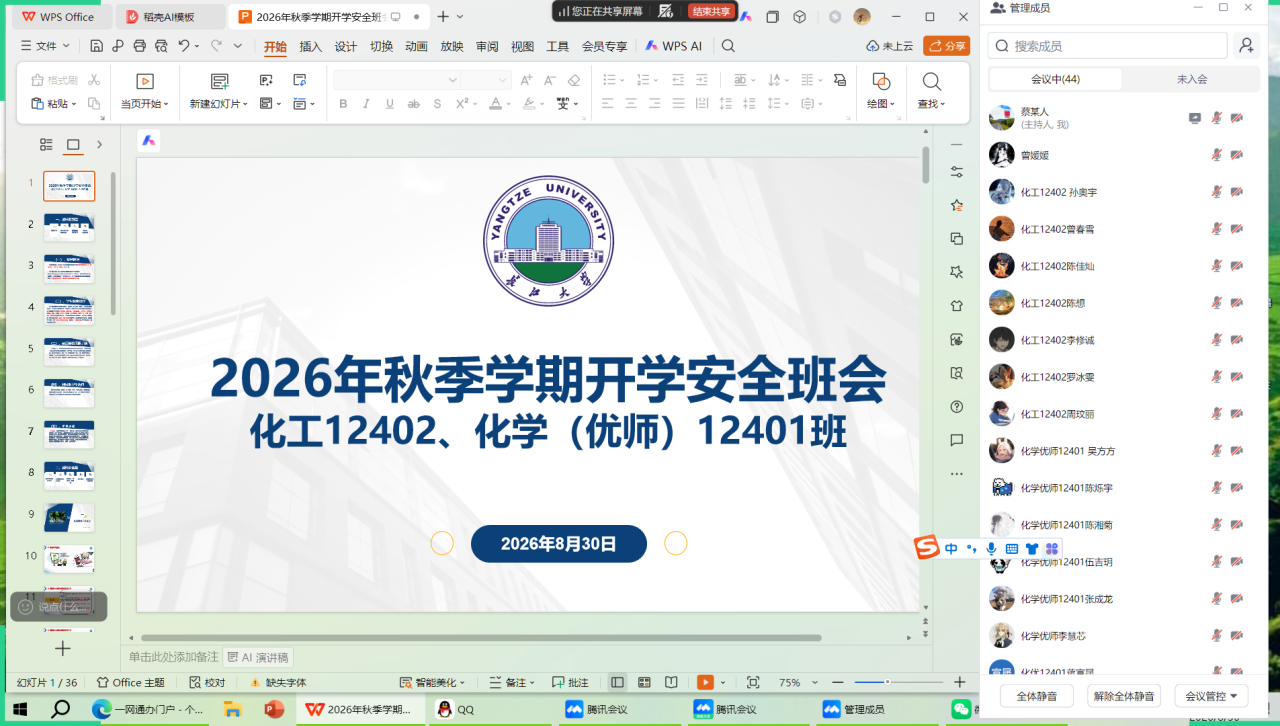1280x726 pixels.
Task: Click the t-shirt theme icon in right sidebar
Action: tap(957, 306)
